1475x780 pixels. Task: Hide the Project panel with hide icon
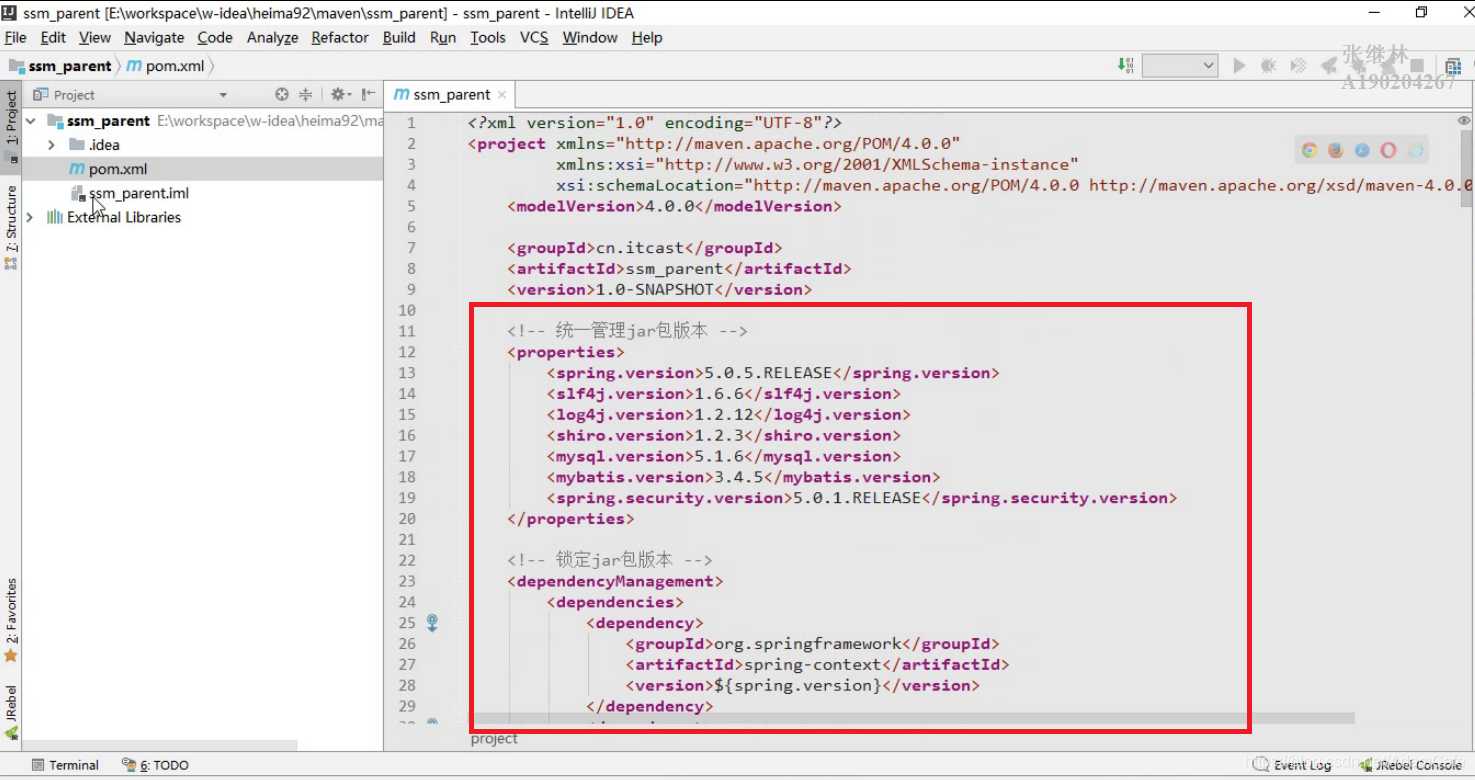point(368,94)
